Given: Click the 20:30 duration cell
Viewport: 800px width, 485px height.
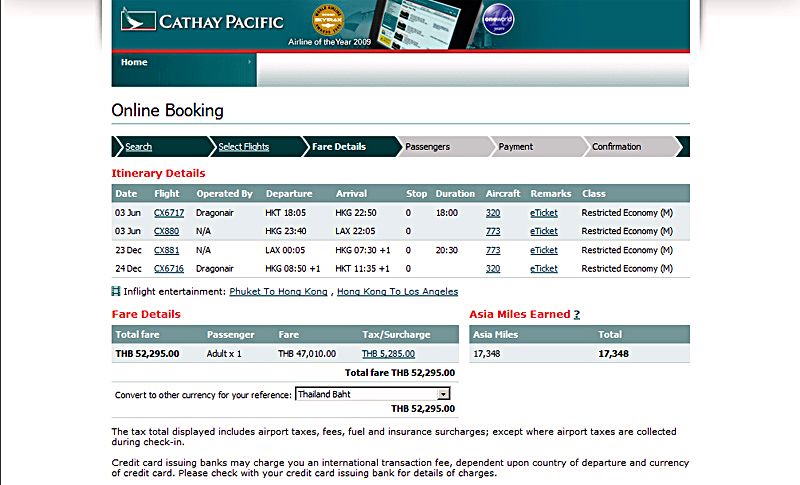Looking at the screenshot, I should click(447, 250).
